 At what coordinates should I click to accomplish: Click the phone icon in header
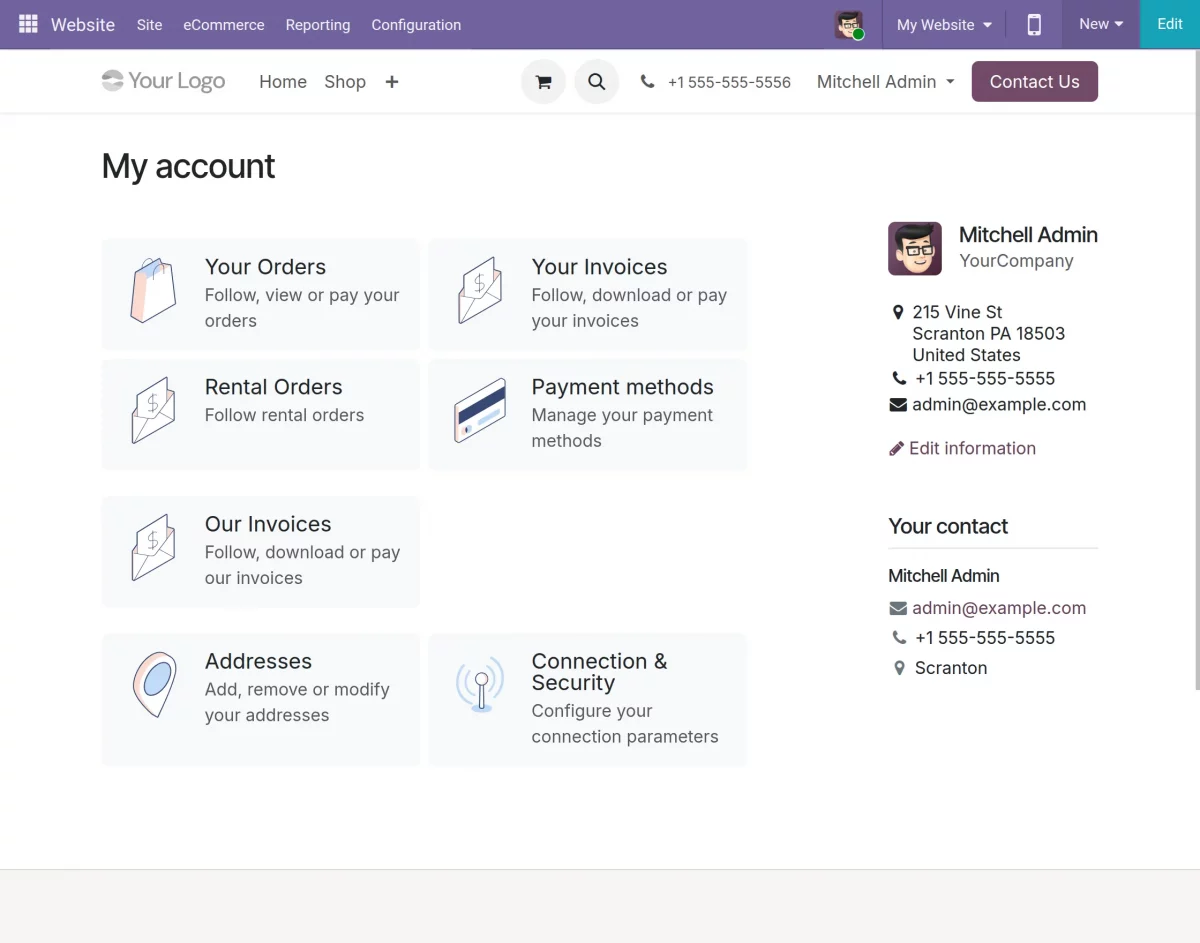tap(648, 82)
